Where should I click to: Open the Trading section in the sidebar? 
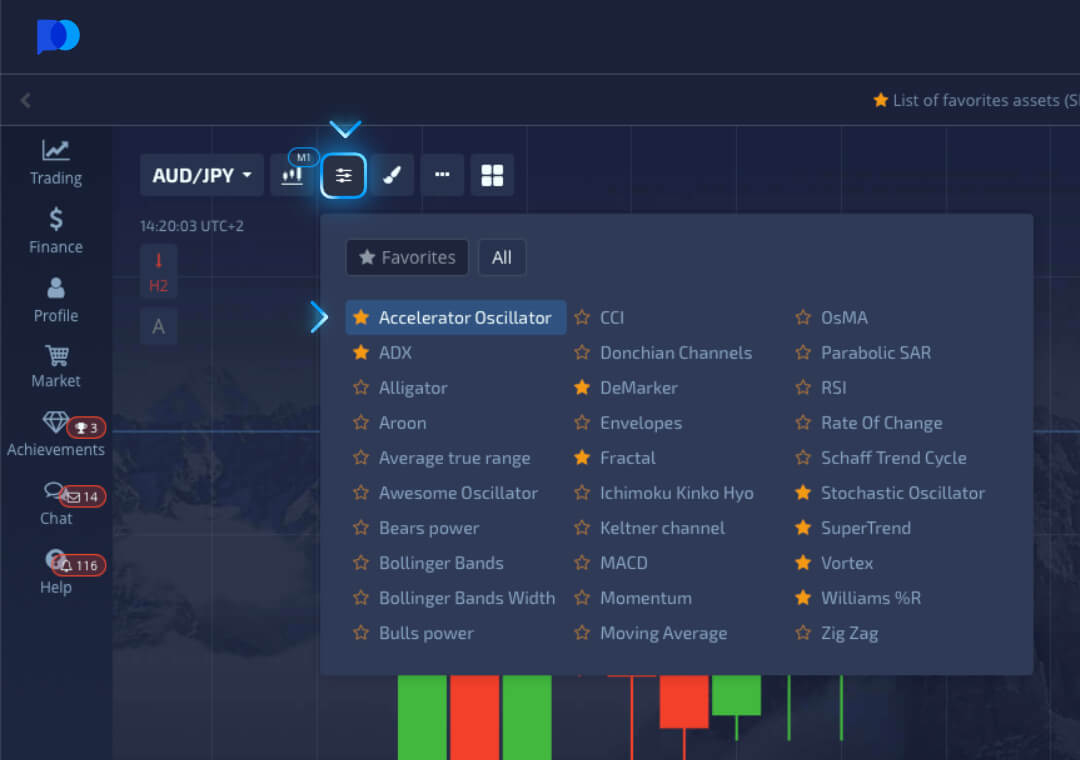[x=55, y=162]
